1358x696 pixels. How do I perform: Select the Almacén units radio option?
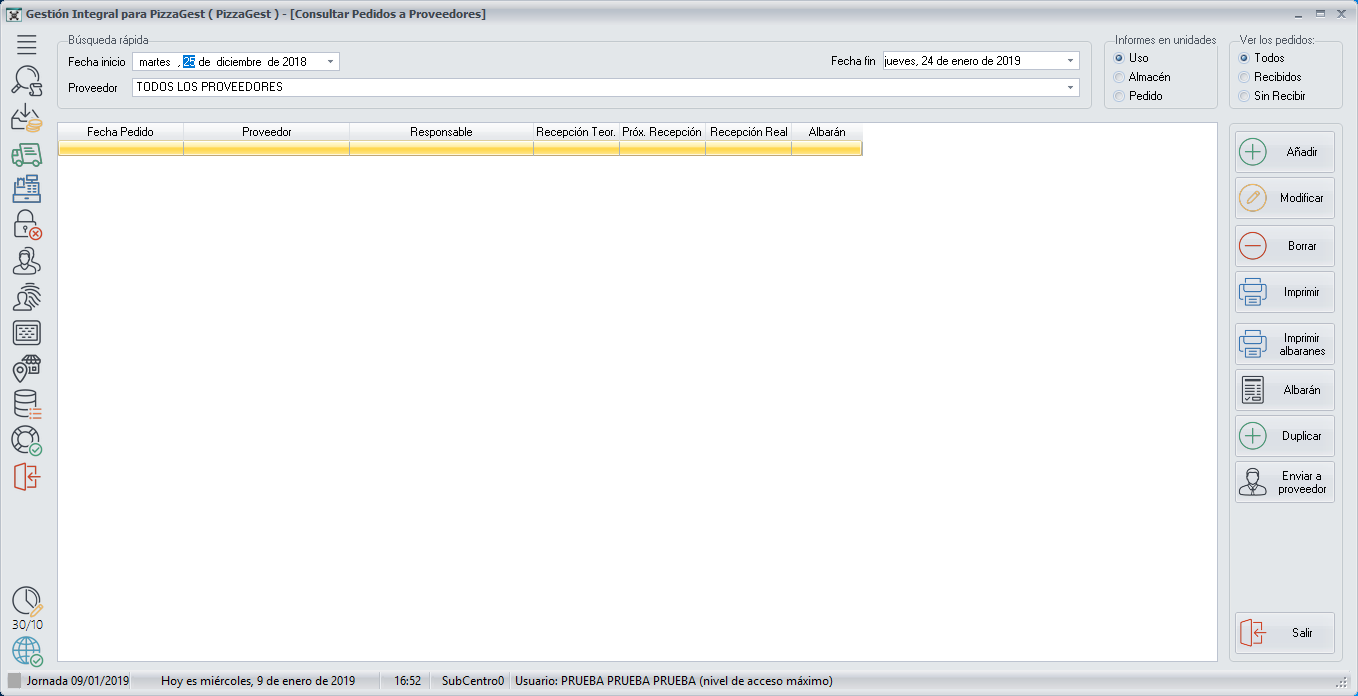point(1120,77)
